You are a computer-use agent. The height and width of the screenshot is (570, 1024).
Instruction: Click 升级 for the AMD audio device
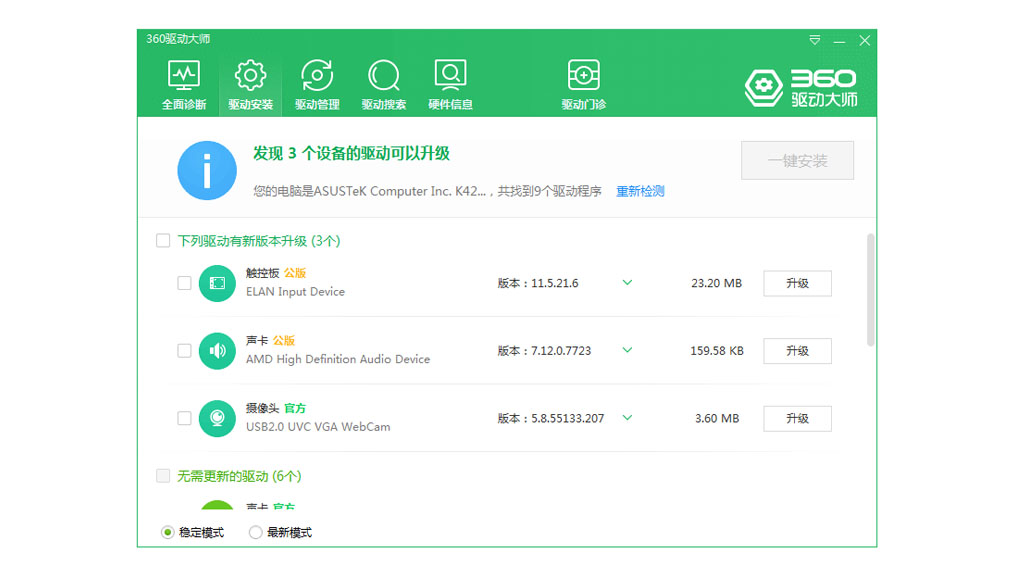pyautogui.click(x=797, y=351)
